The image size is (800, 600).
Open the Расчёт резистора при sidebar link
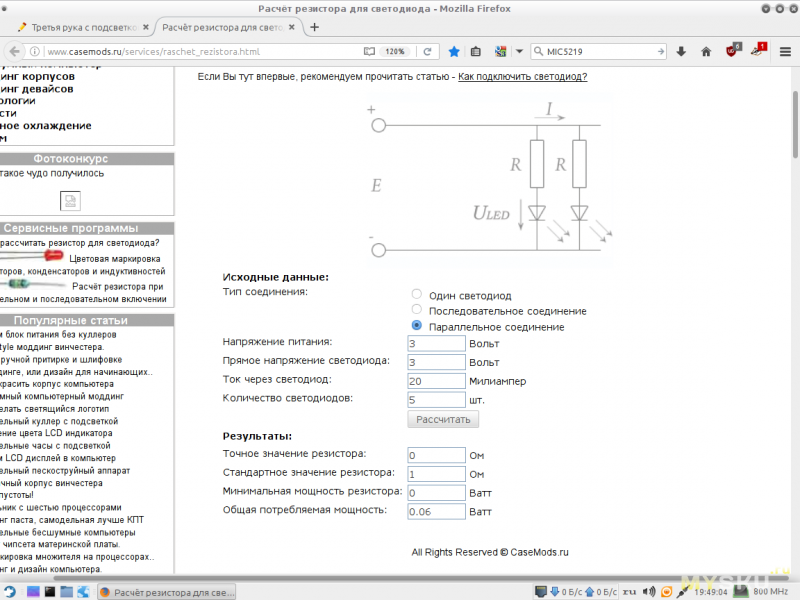point(118,286)
